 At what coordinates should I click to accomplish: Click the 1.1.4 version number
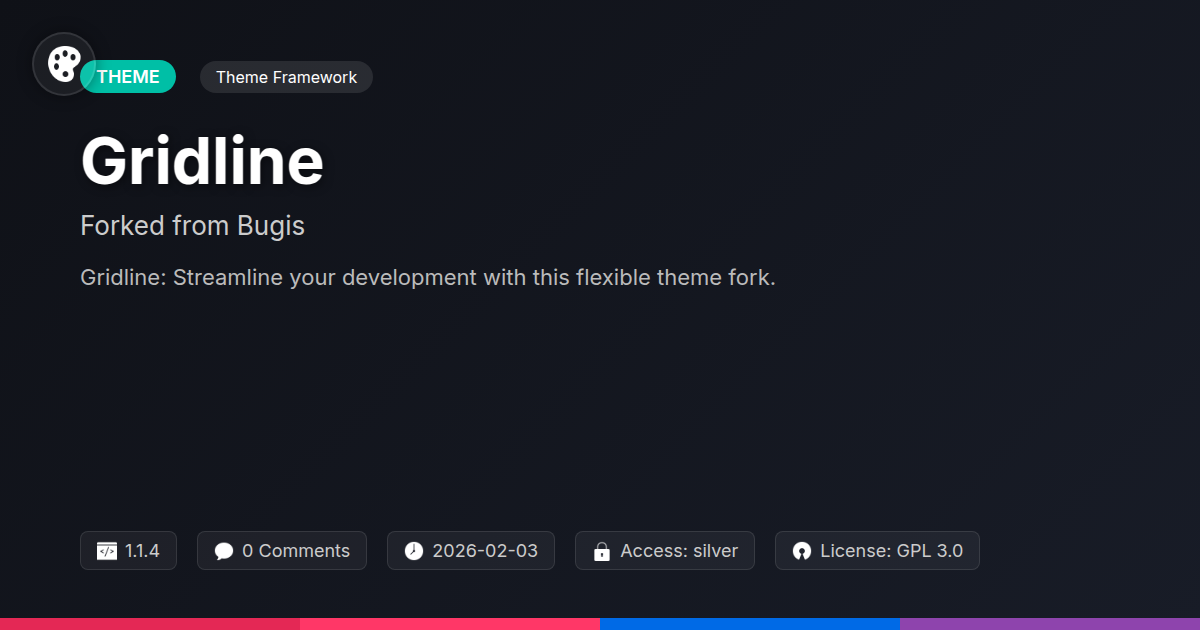pos(142,551)
